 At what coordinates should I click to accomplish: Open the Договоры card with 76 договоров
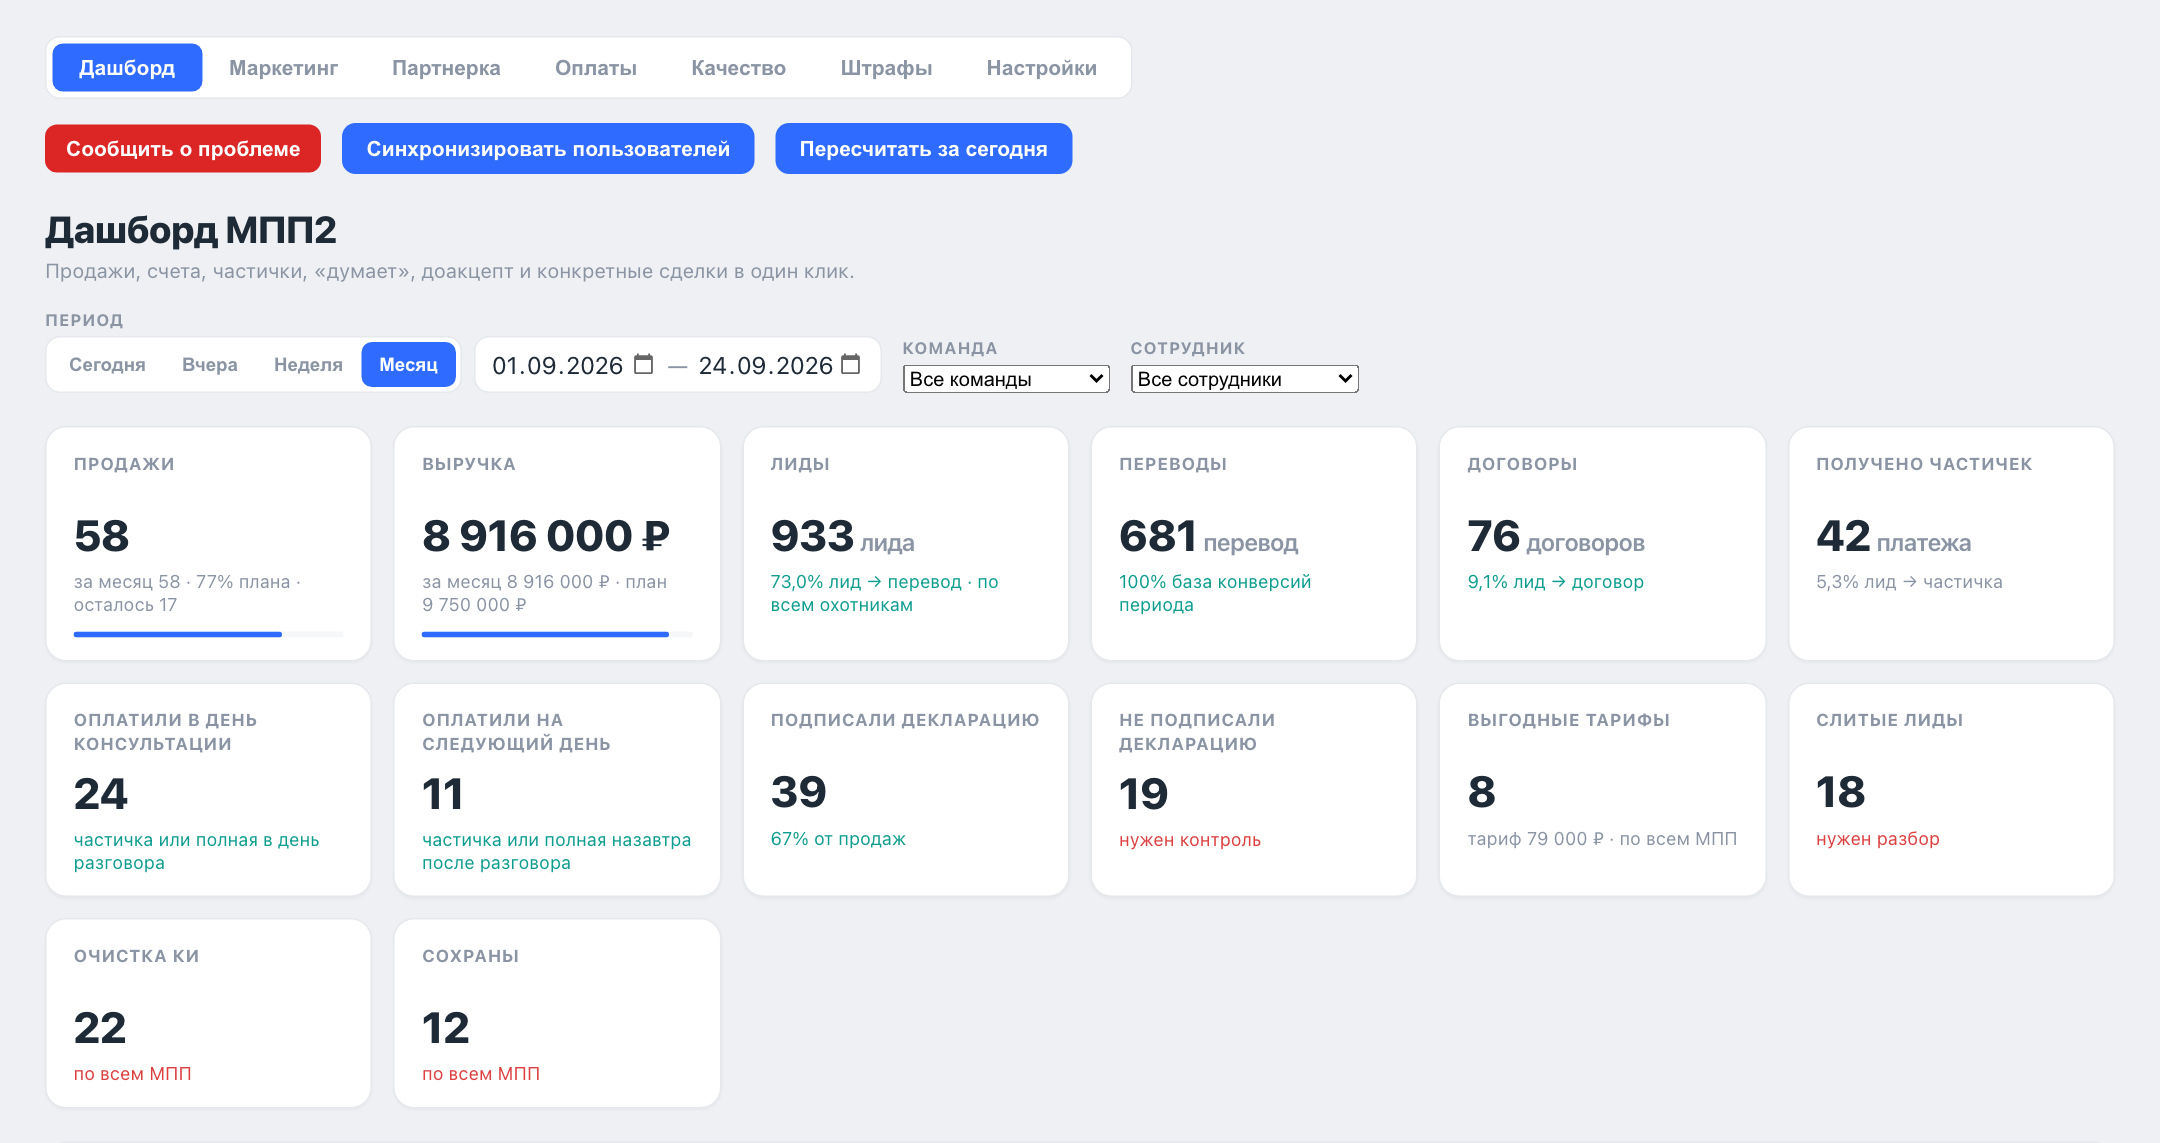[x=1602, y=544]
